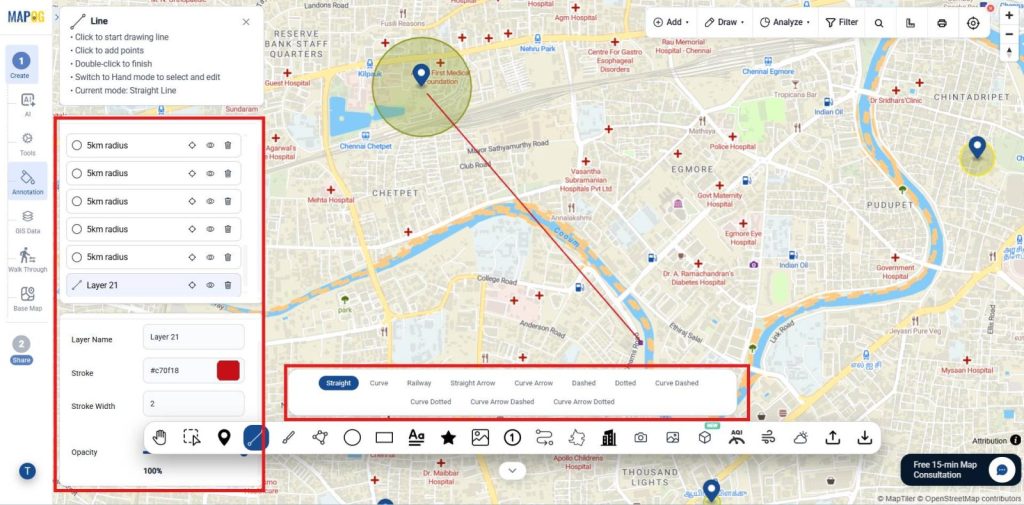The width and height of the screenshot is (1024, 505).
Task: Choose Curve Arrow Dashed mode
Action: pyautogui.click(x=502, y=402)
